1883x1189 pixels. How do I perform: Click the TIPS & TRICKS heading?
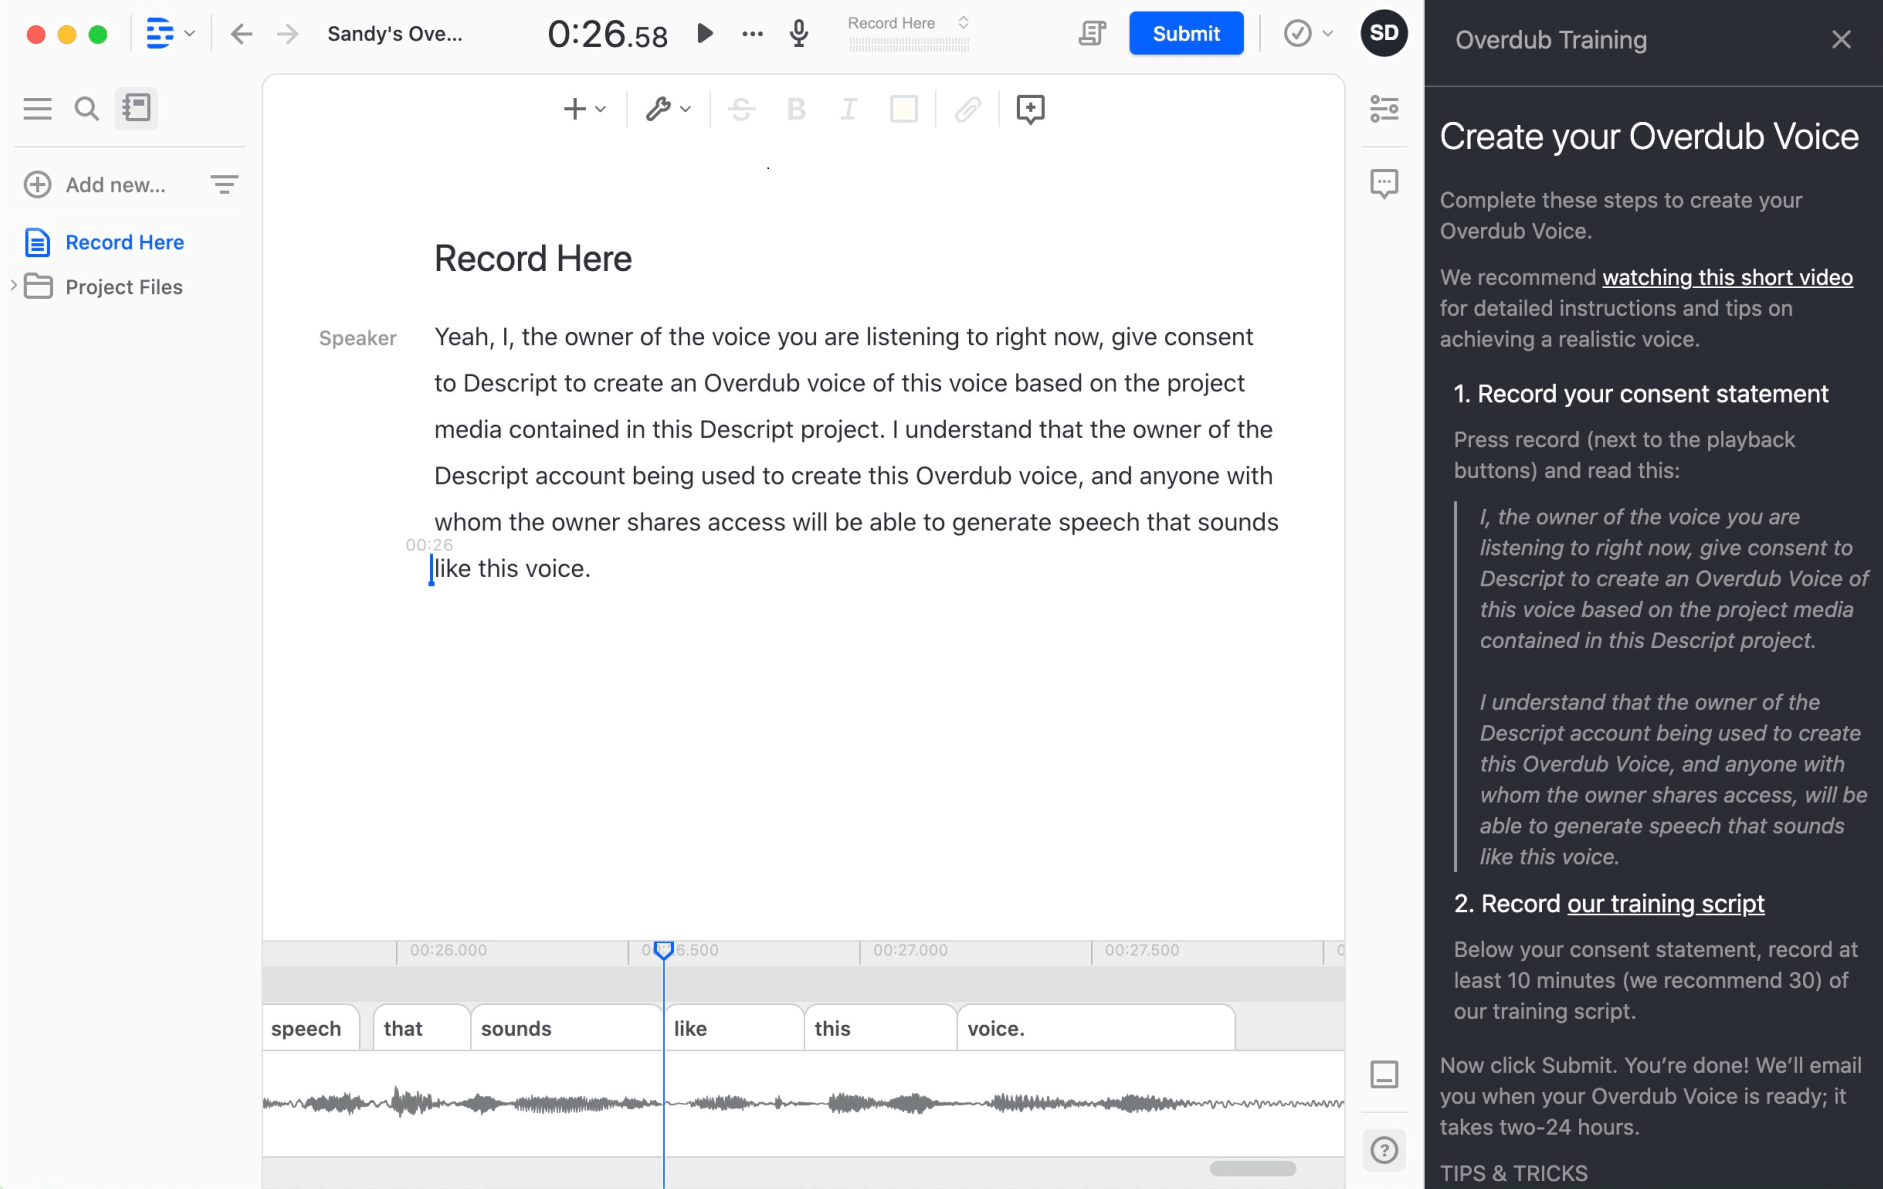click(1513, 1173)
